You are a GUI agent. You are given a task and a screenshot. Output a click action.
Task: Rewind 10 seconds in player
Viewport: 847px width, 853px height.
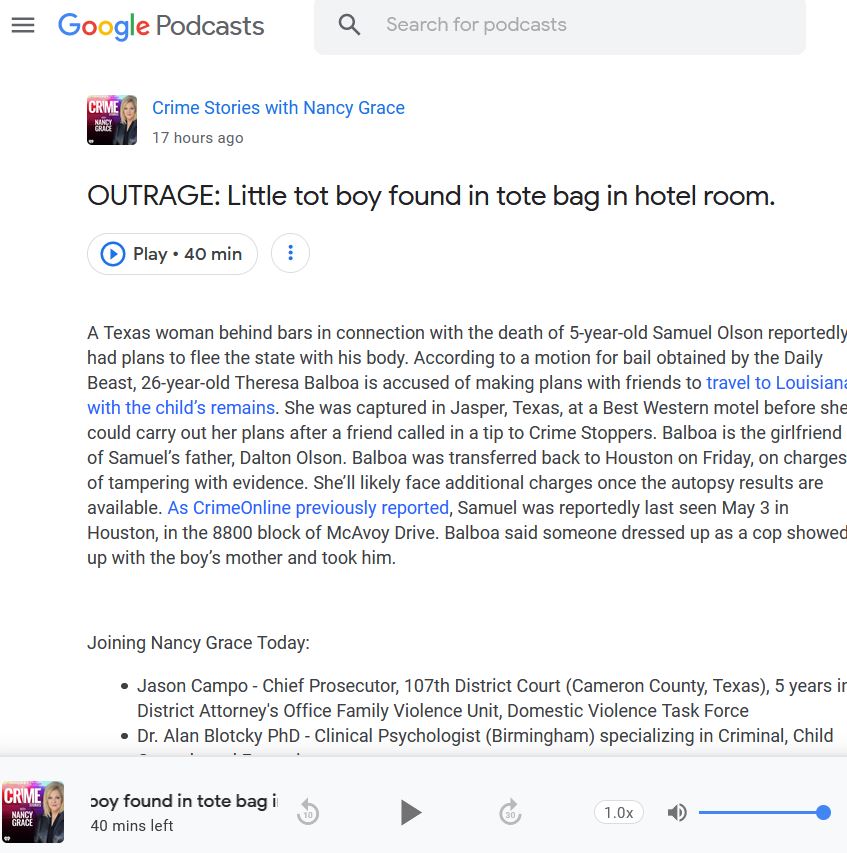click(308, 812)
